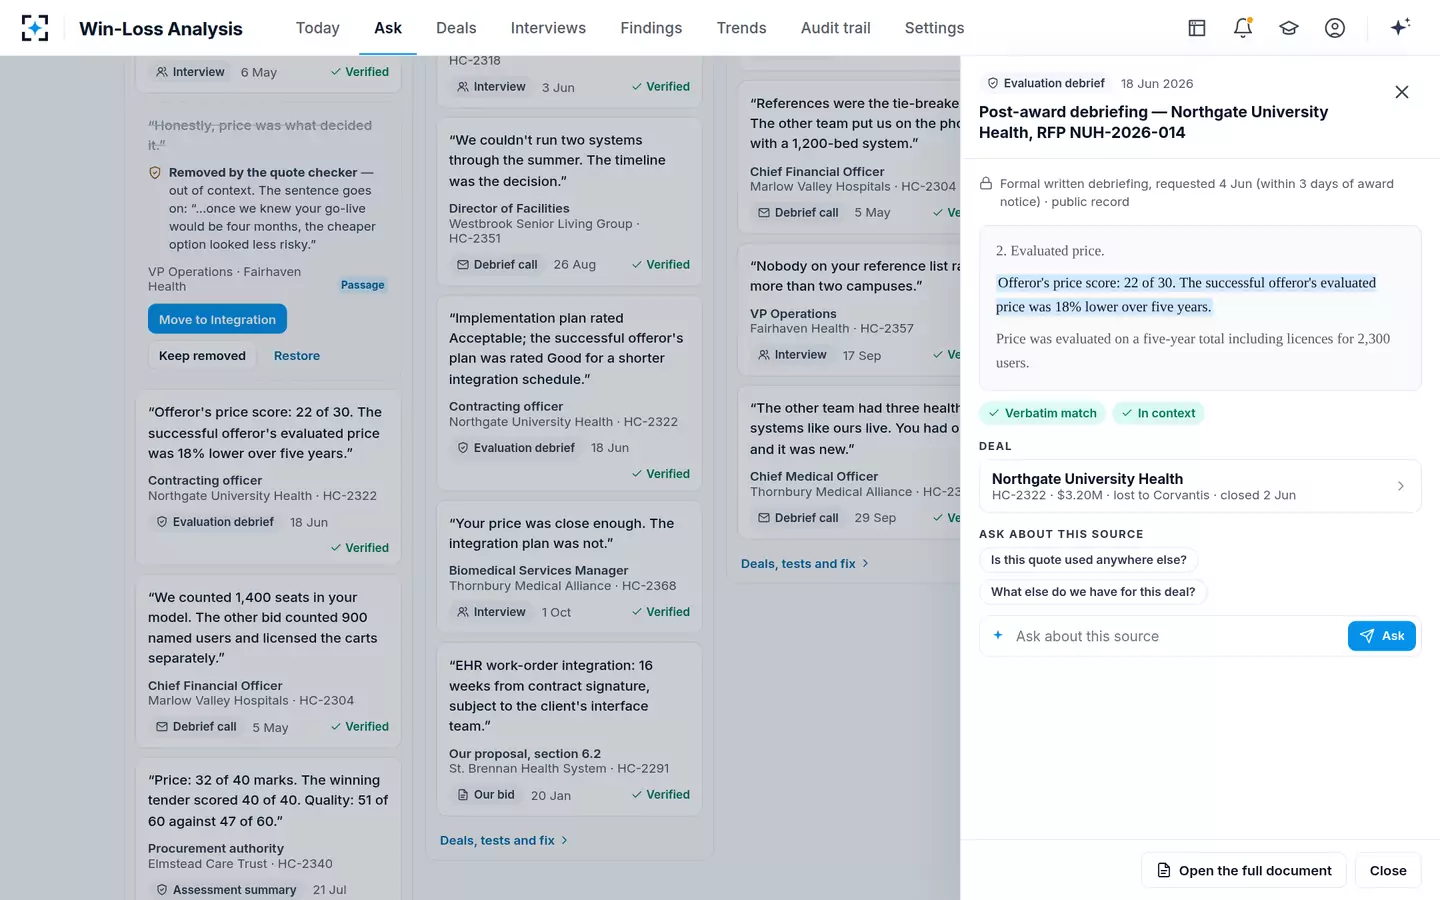Viewport: 1440px width, 900px height.
Task: Open the quote card 'We counted 1,400 seats'
Action: [268, 661]
